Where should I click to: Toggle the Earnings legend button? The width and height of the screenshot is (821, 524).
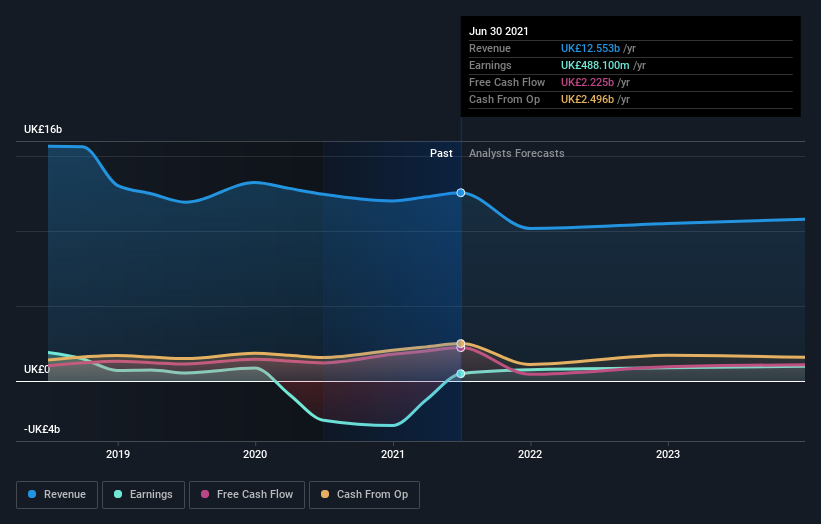tap(143, 495)
